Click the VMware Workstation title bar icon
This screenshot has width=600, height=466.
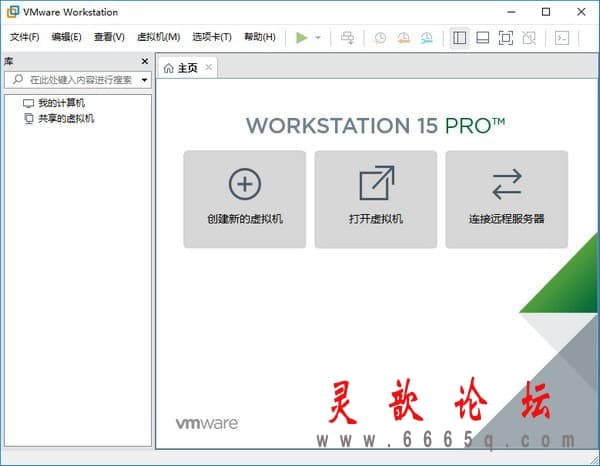click(x=13, y=12)
